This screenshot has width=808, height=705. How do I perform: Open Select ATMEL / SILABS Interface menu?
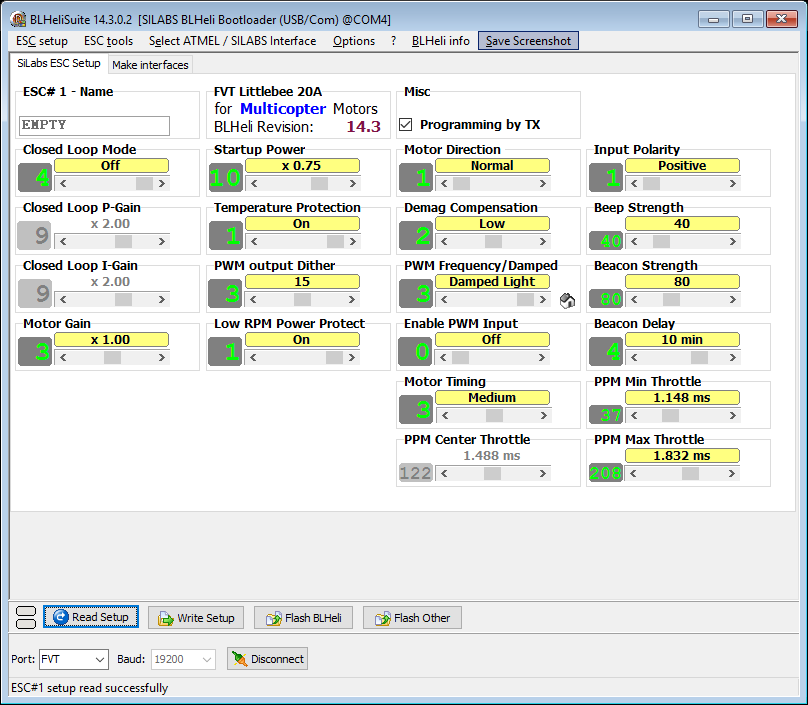[232, 41]
